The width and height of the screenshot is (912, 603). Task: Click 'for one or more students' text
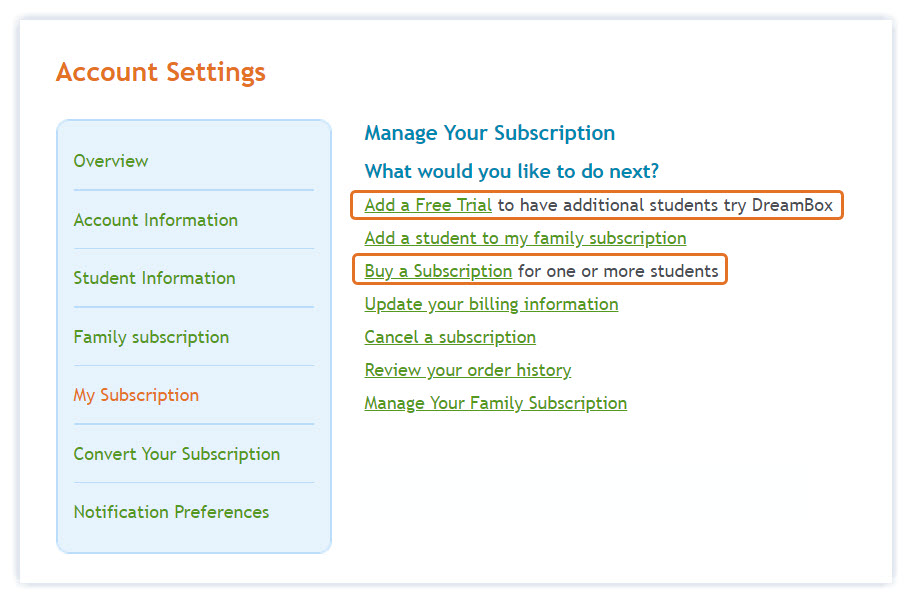[x=618, y=271]
